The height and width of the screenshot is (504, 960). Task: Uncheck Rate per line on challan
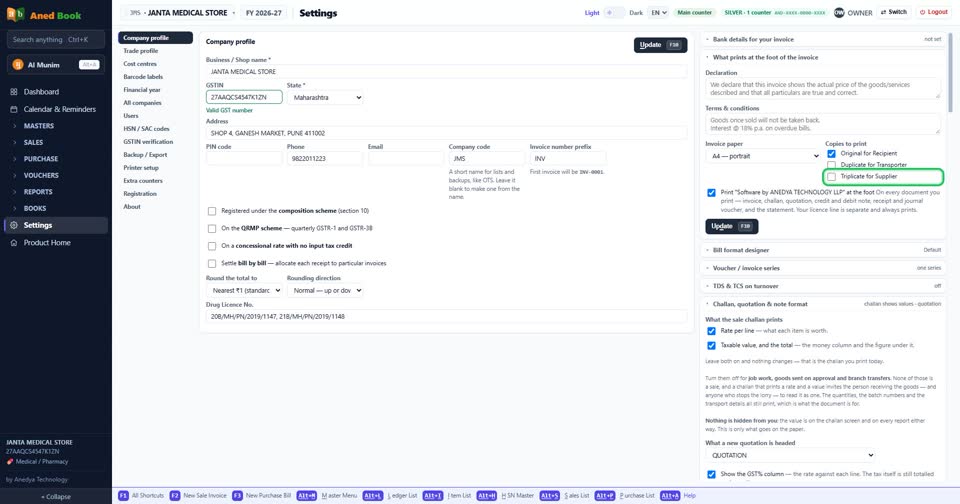coord(711,331)
